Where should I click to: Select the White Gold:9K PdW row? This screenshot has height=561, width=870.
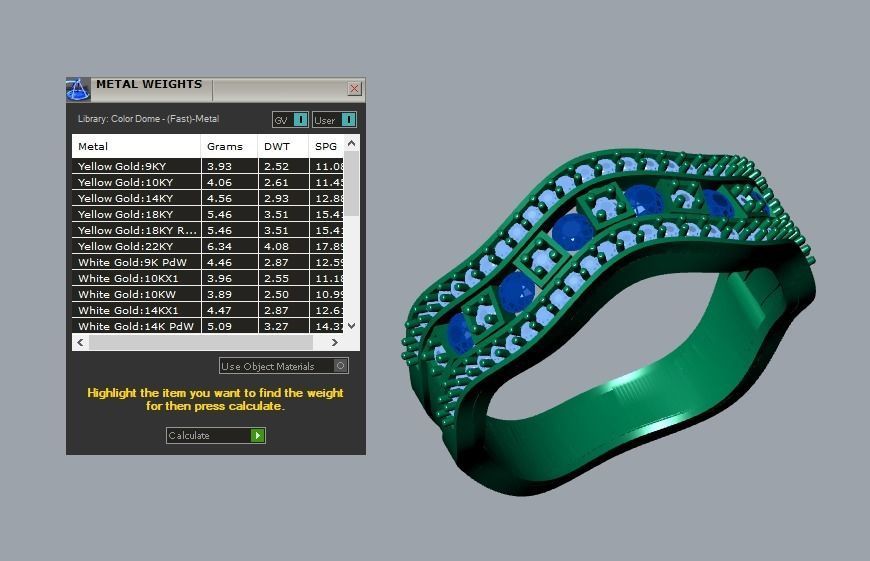(208, 262)
